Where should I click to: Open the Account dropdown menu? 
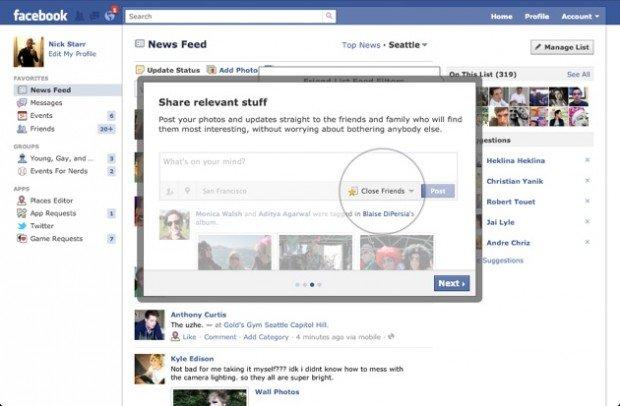coord(580,17)
